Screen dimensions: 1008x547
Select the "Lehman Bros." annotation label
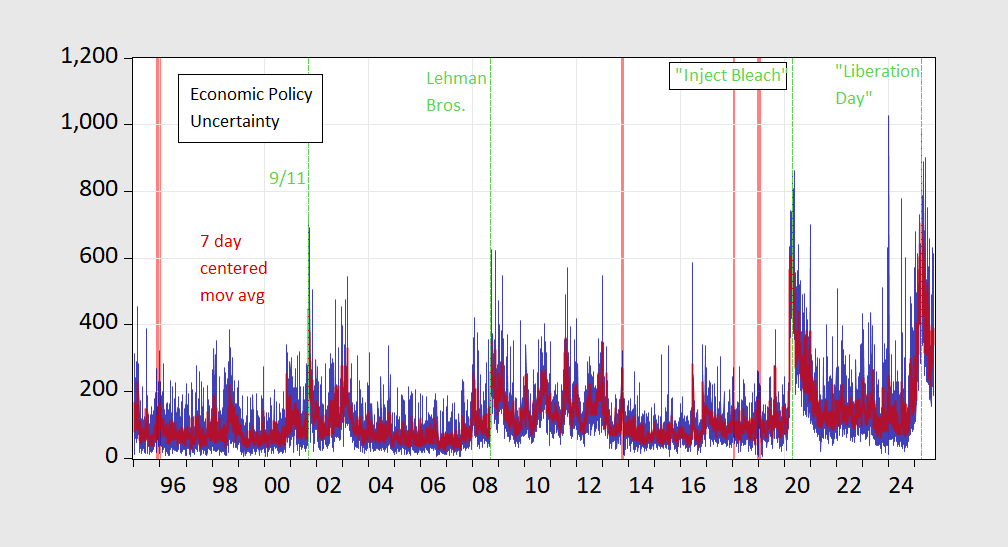coord(456,91)
